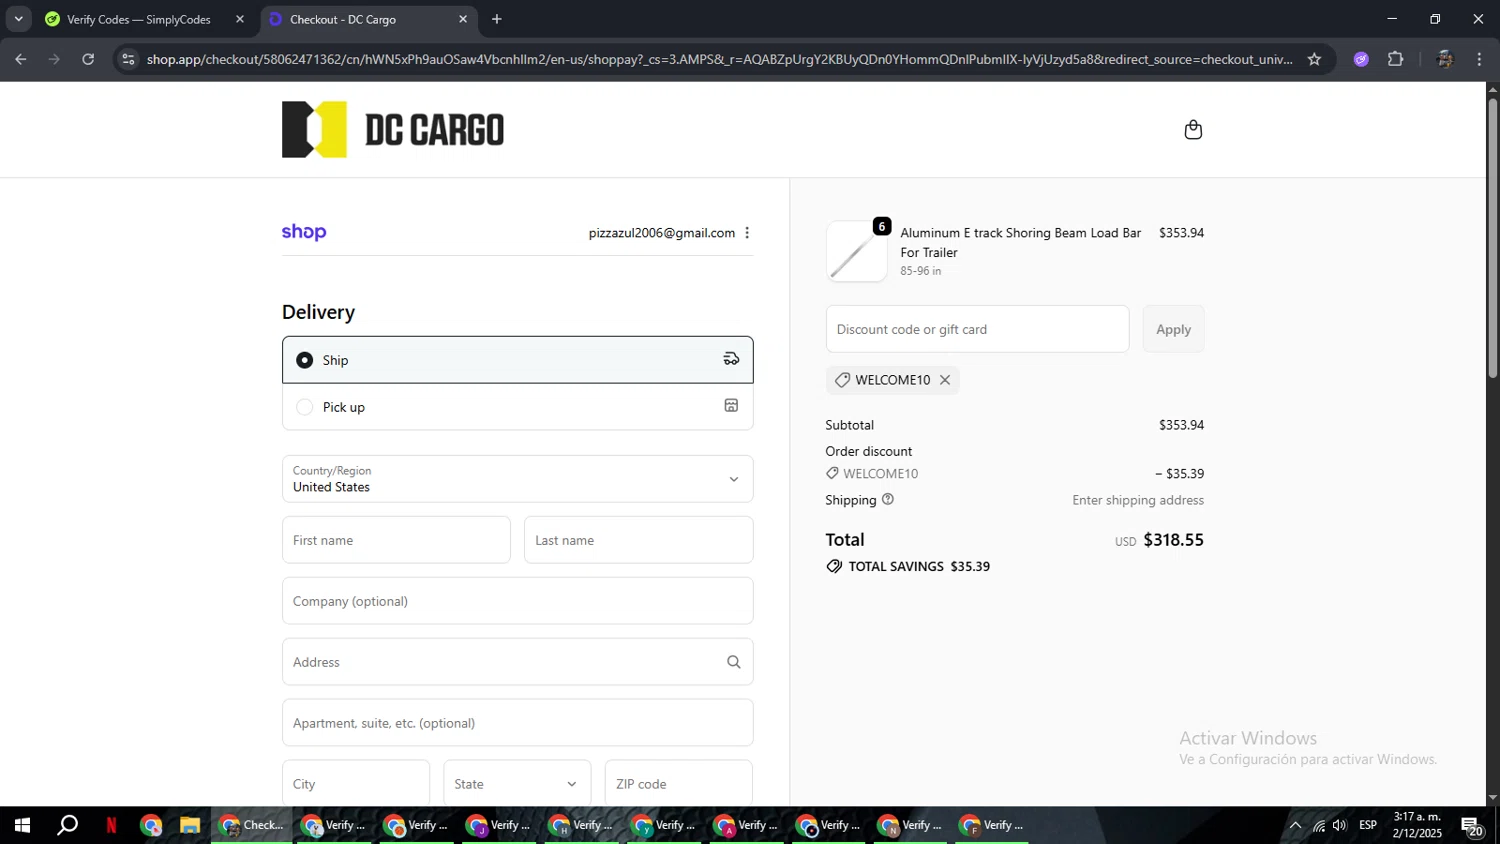This screenshot has height=844, width=1500.
Task: Open File Explorer from taskbar
Action: [189, 825]
